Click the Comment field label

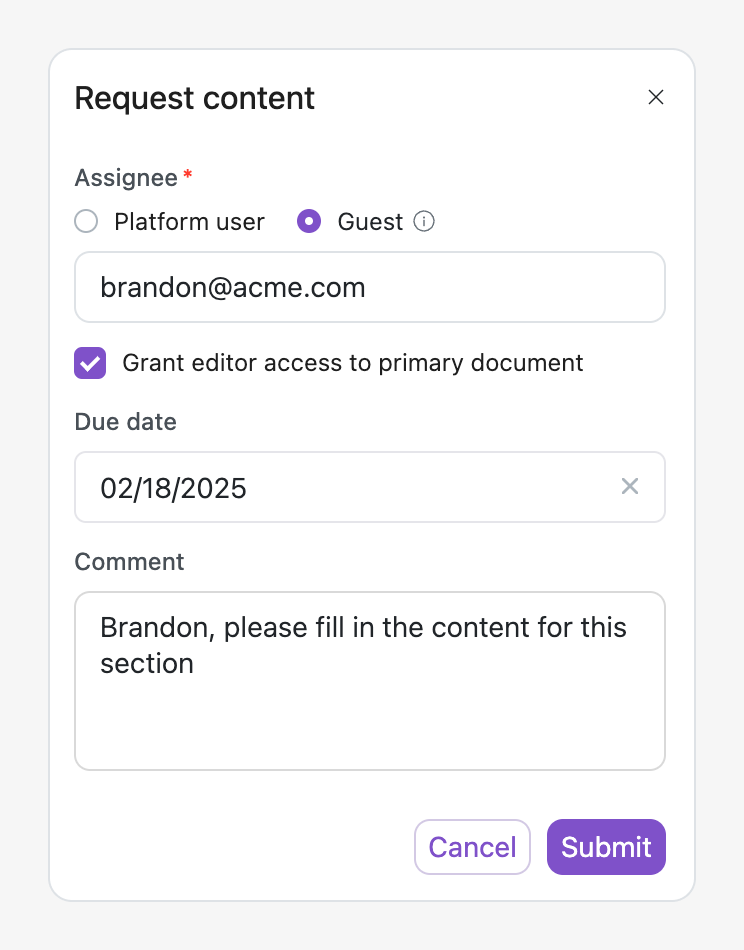[x=129, y=562]
